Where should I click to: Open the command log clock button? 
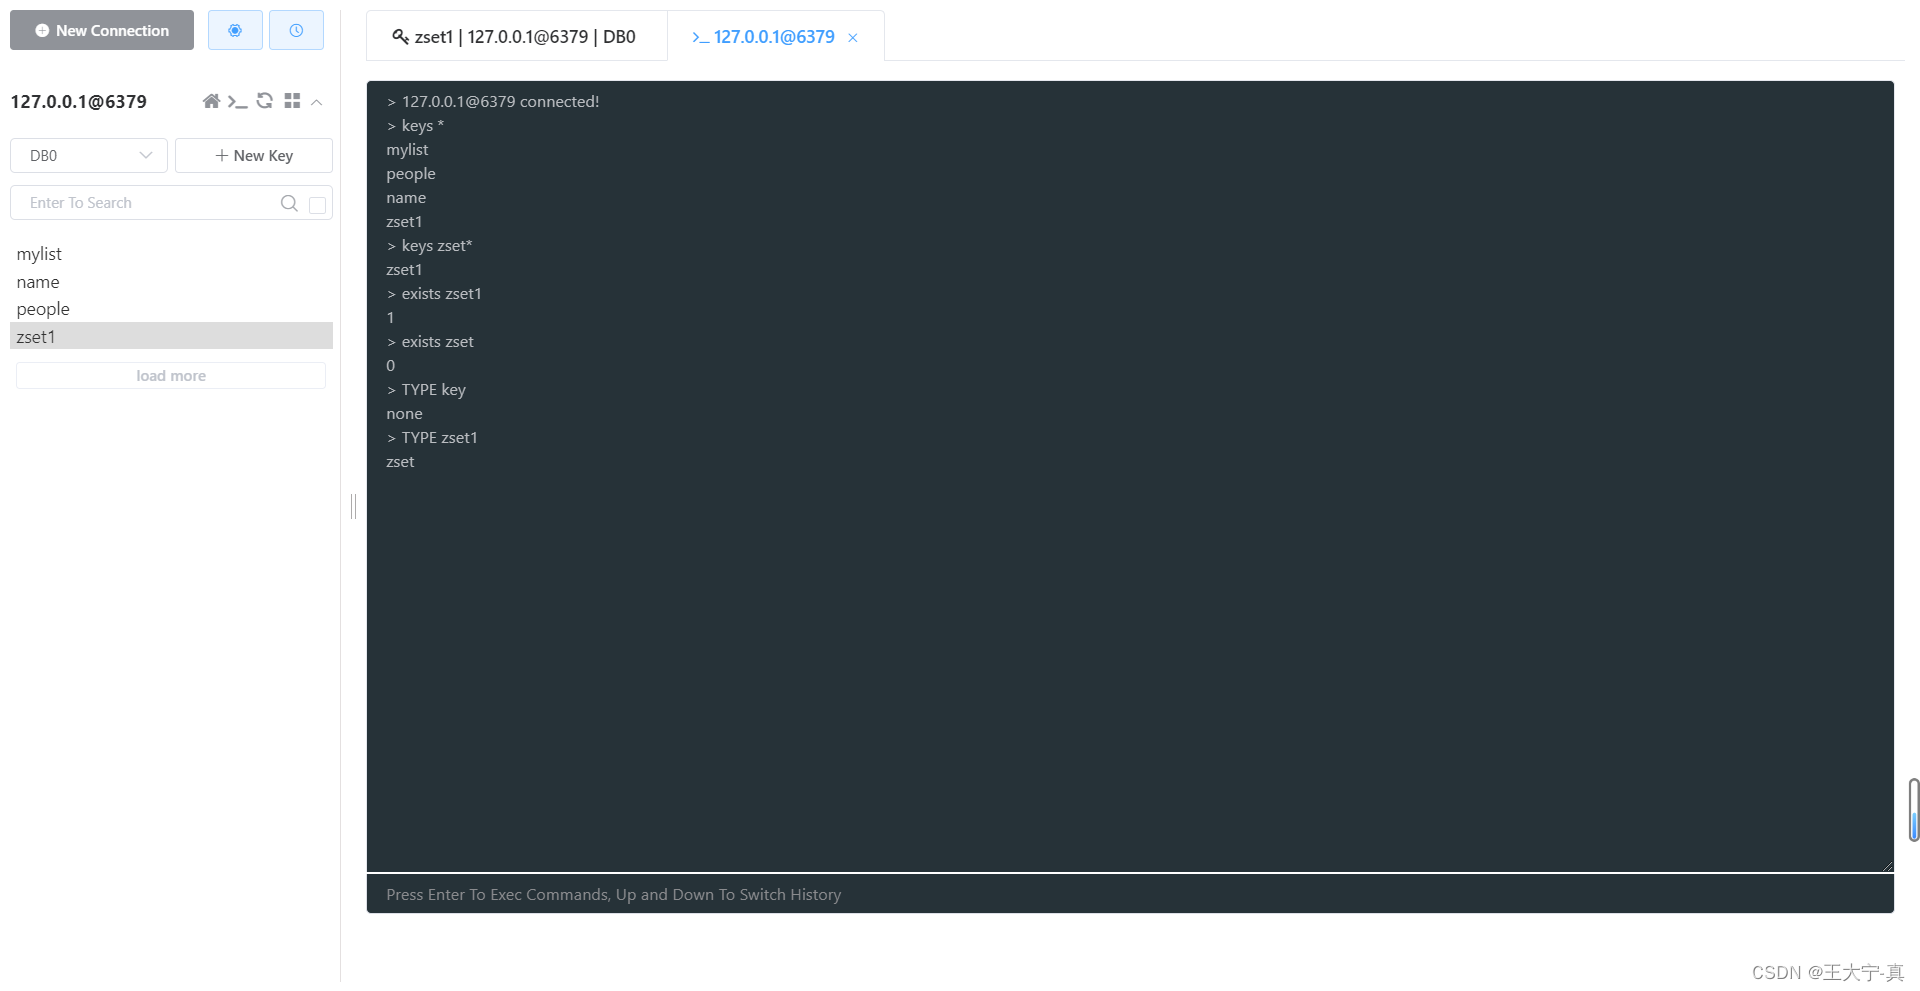point(296,30)
